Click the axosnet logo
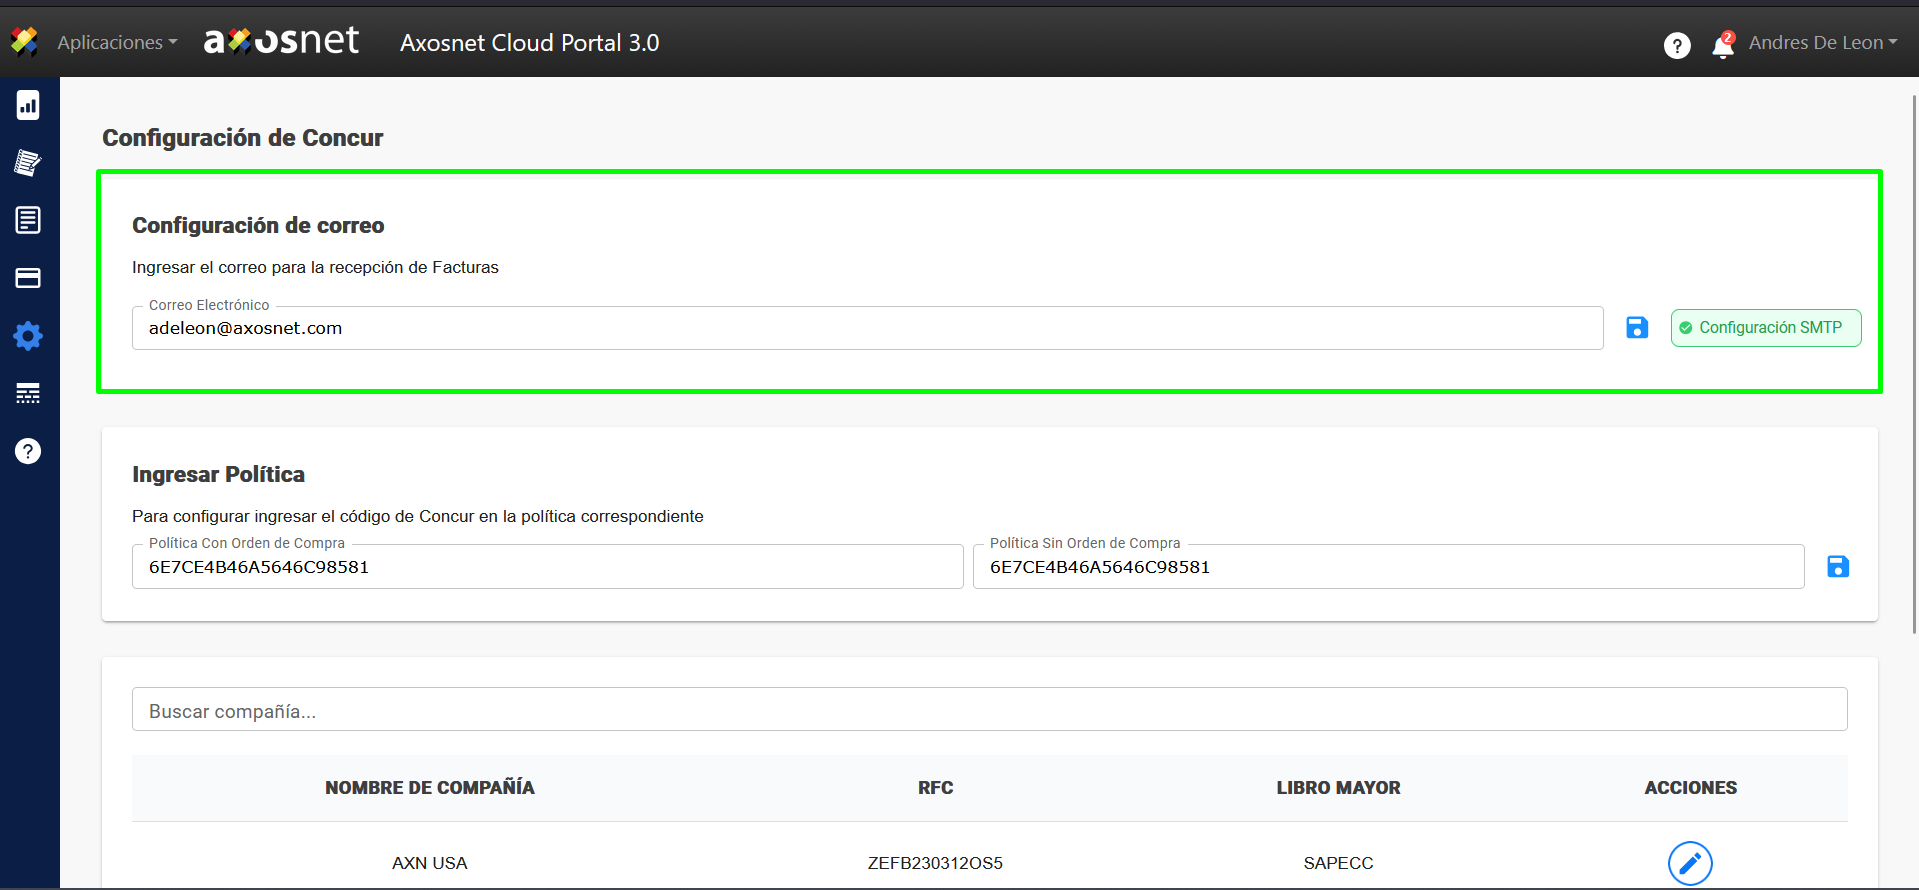 [281, 41]
